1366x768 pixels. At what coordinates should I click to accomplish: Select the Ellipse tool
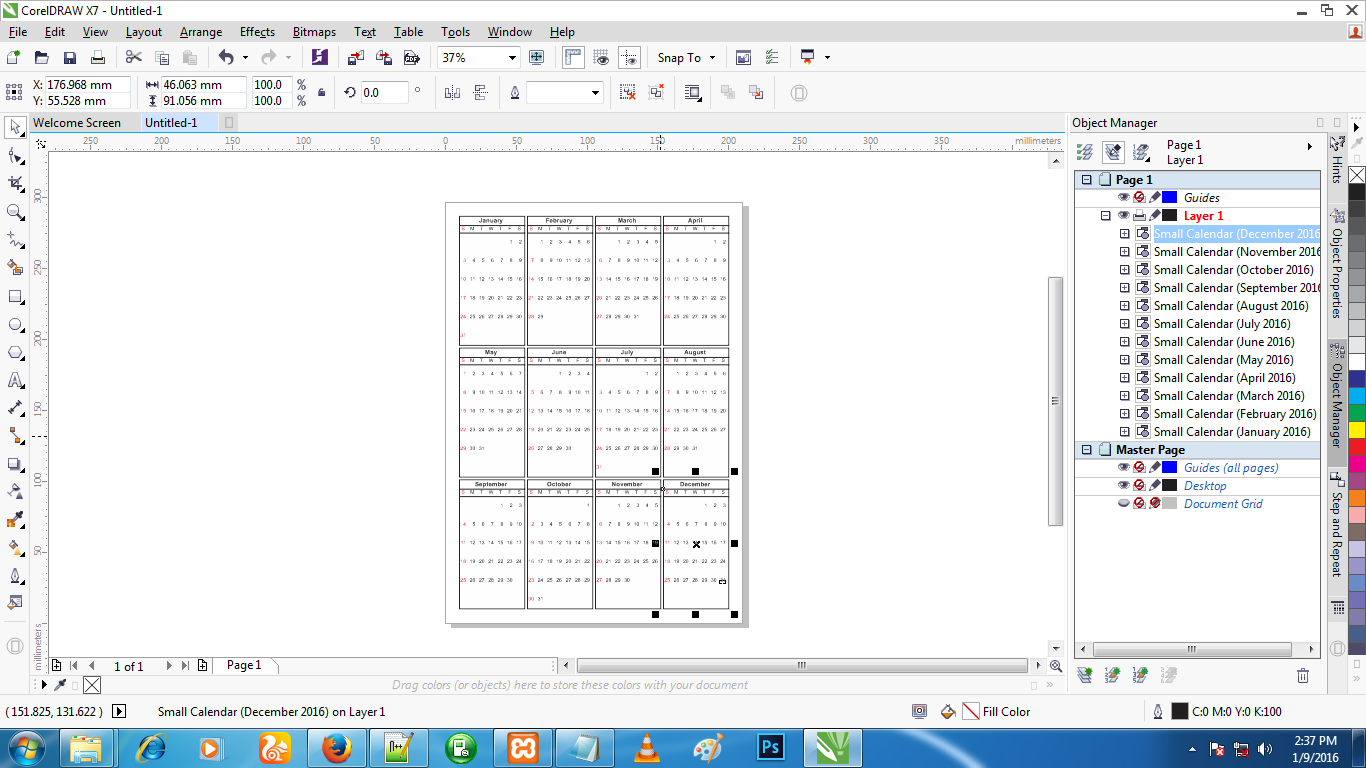coord(15,325)
